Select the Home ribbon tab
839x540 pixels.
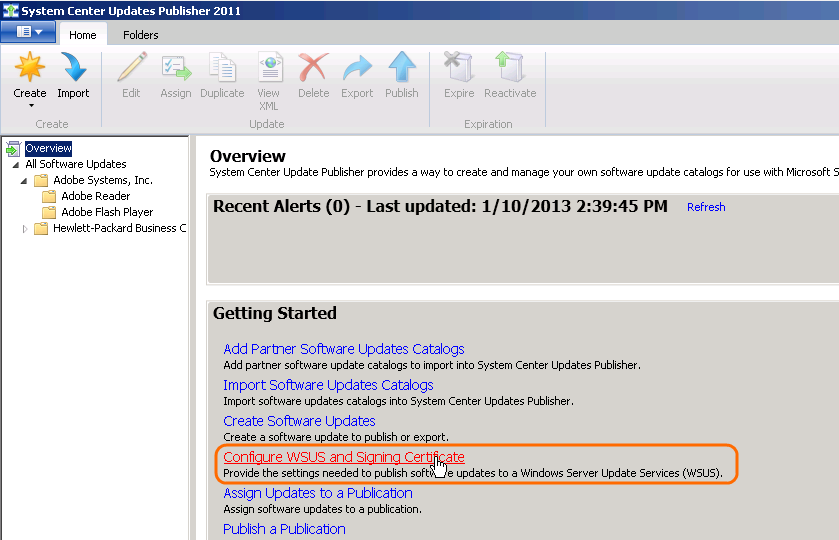[83, 35]
